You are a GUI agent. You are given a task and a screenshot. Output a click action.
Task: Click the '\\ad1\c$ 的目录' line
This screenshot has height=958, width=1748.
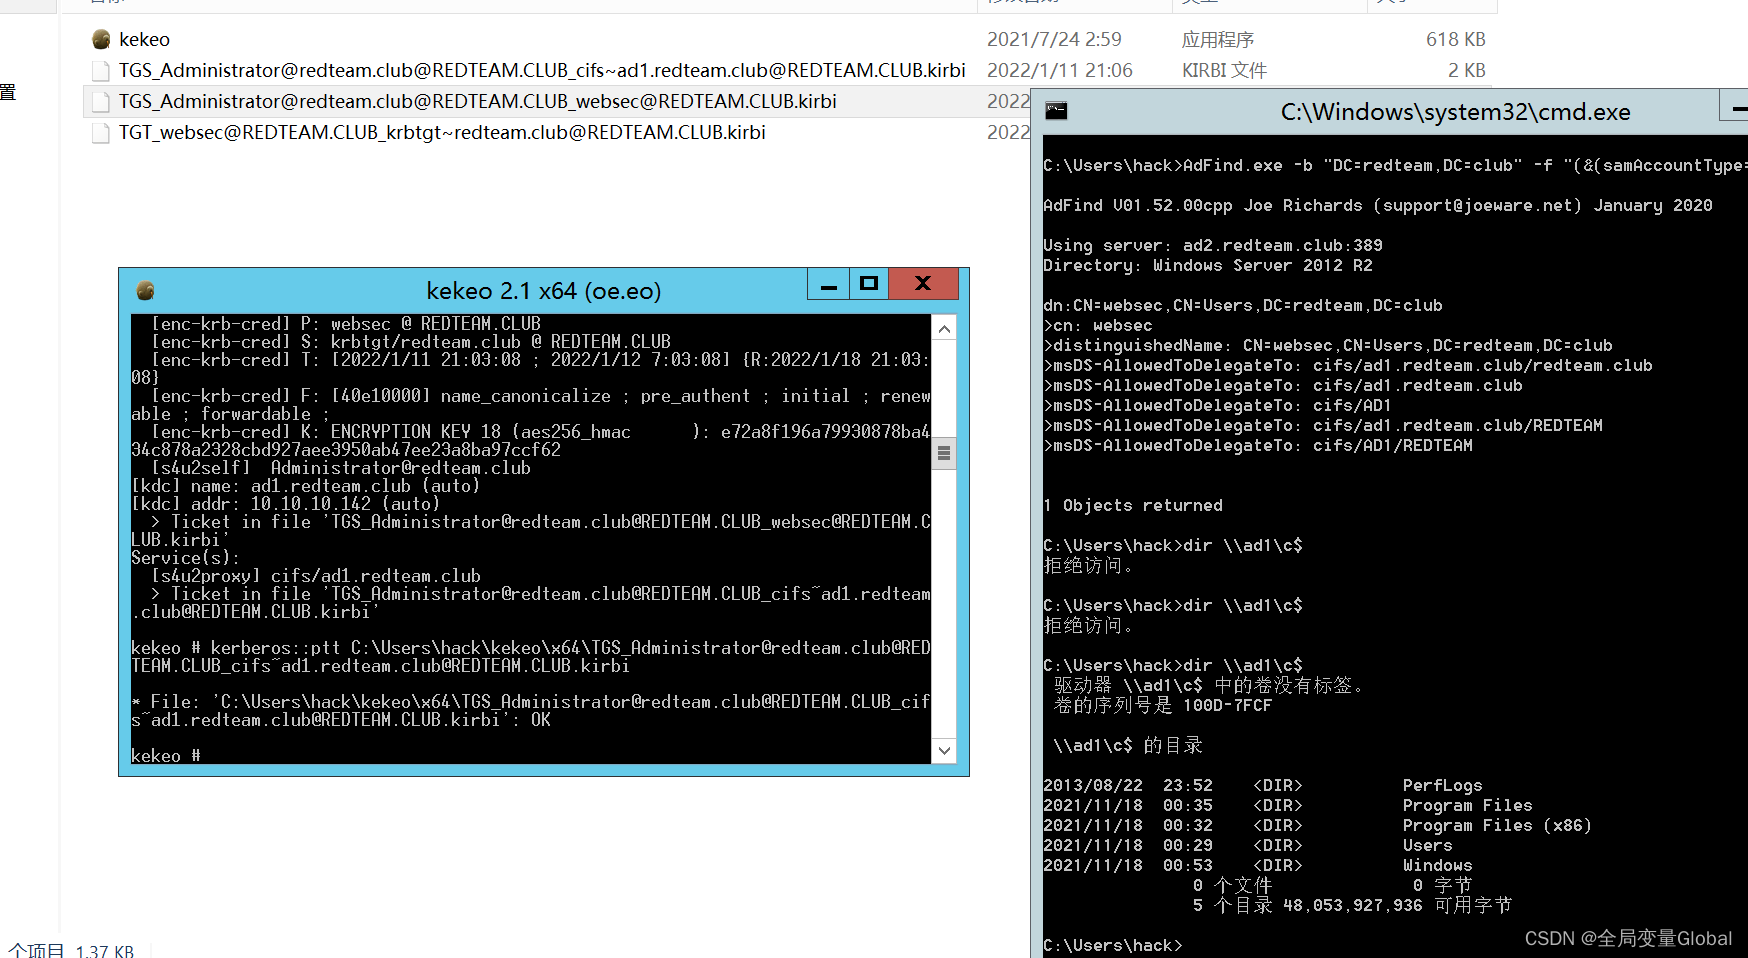(x=1128, y=745)
